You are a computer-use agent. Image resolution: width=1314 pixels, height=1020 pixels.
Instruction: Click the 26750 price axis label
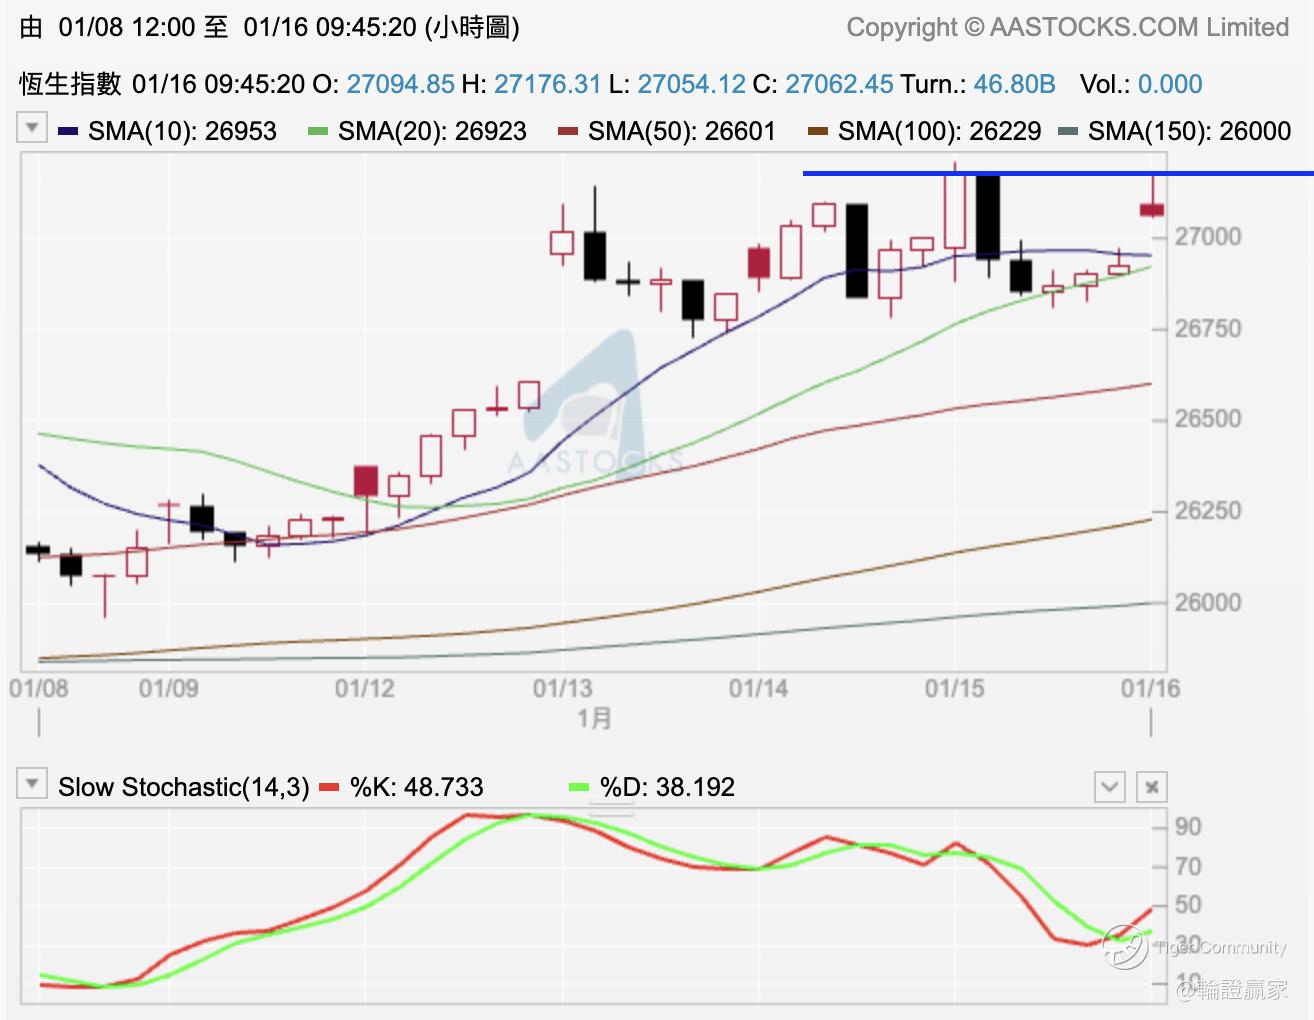(x=1208, y=329)
